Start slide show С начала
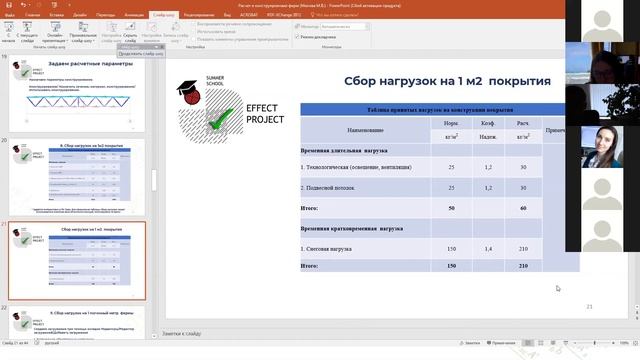This screenshot has width=640, height=360. (8, 32)
